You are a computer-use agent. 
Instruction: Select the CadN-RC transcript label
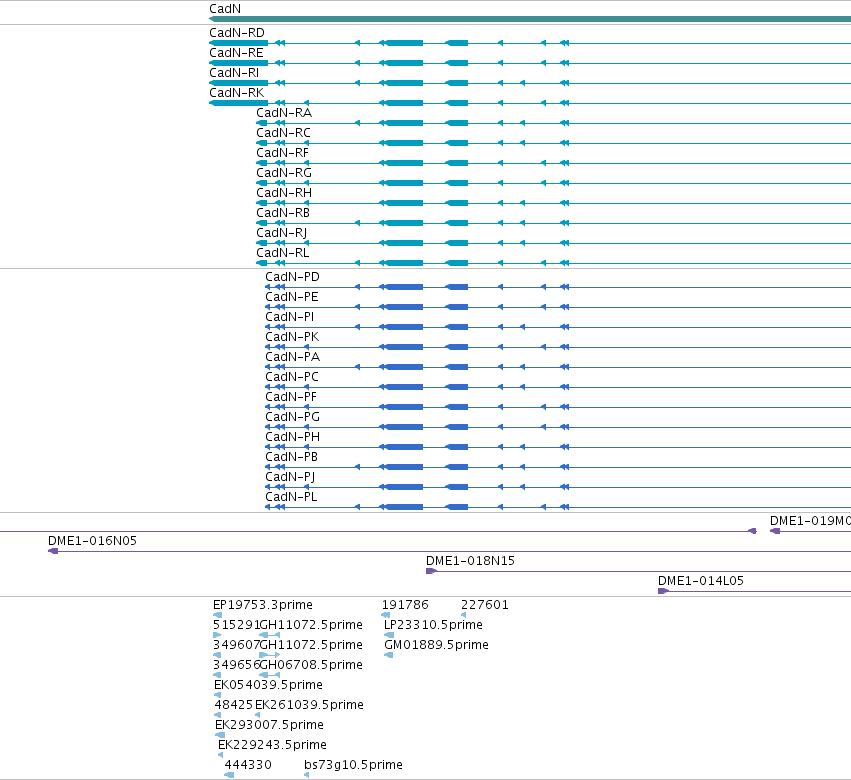coord(283,133)
